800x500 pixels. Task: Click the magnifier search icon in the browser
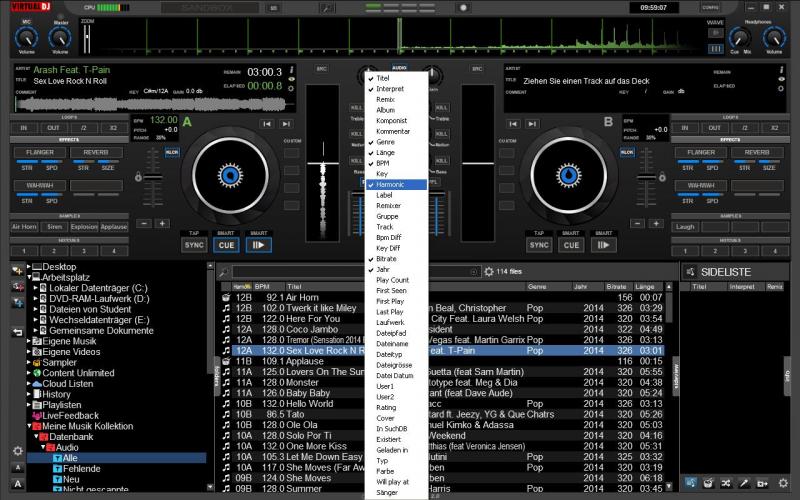[226, 272]
